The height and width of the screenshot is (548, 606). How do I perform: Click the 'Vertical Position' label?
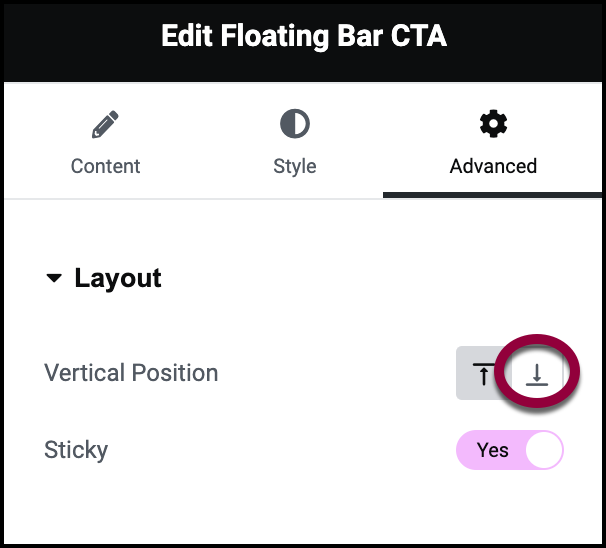click(x=131, y=373)
